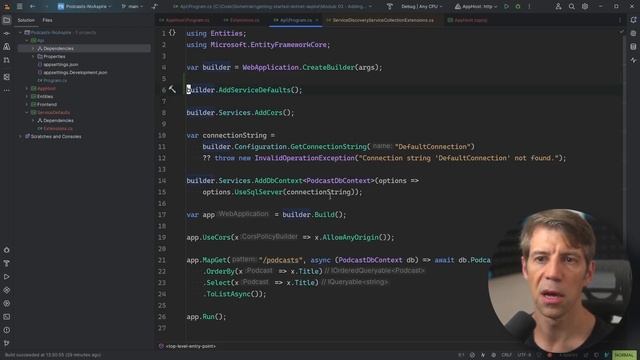Image resolution: width=640 pixels, height=360 pixels.
Task: Open Database tool window in right sidebar
Action: tap(633, 47)
